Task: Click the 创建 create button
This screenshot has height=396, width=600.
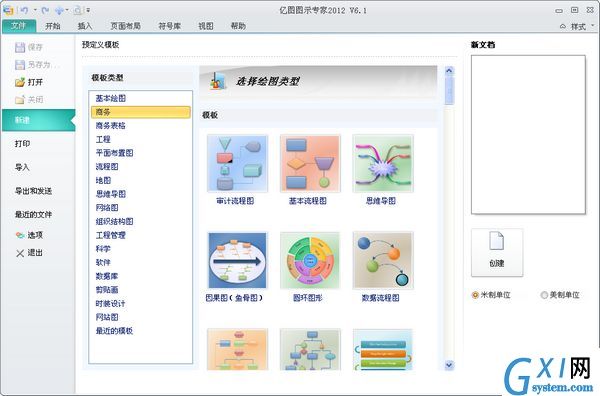Action: click(497, 253)
